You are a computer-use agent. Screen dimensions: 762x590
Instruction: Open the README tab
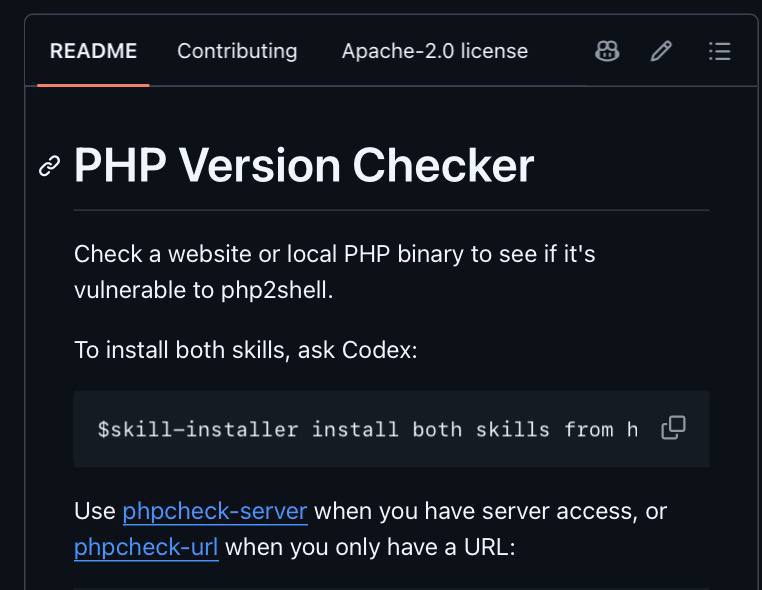(93, 51)
